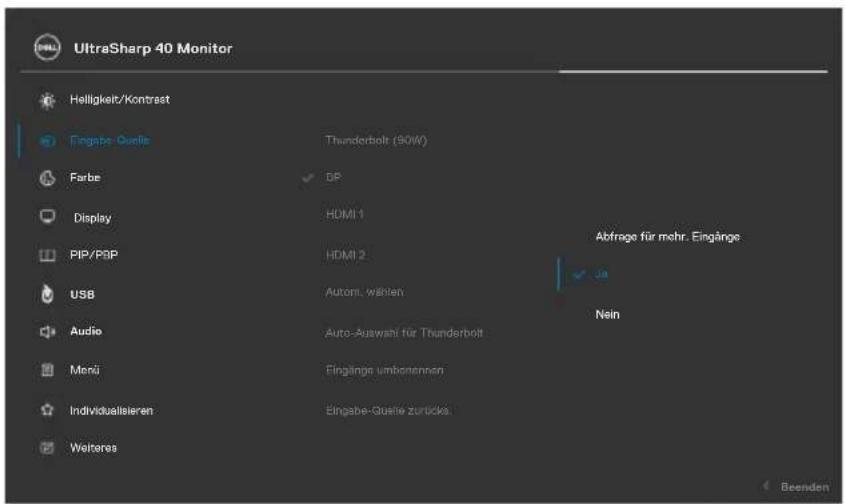The height and width of the screenshot is (504, 846).
Task: Open the Menü settings entry
Action: 85,370
